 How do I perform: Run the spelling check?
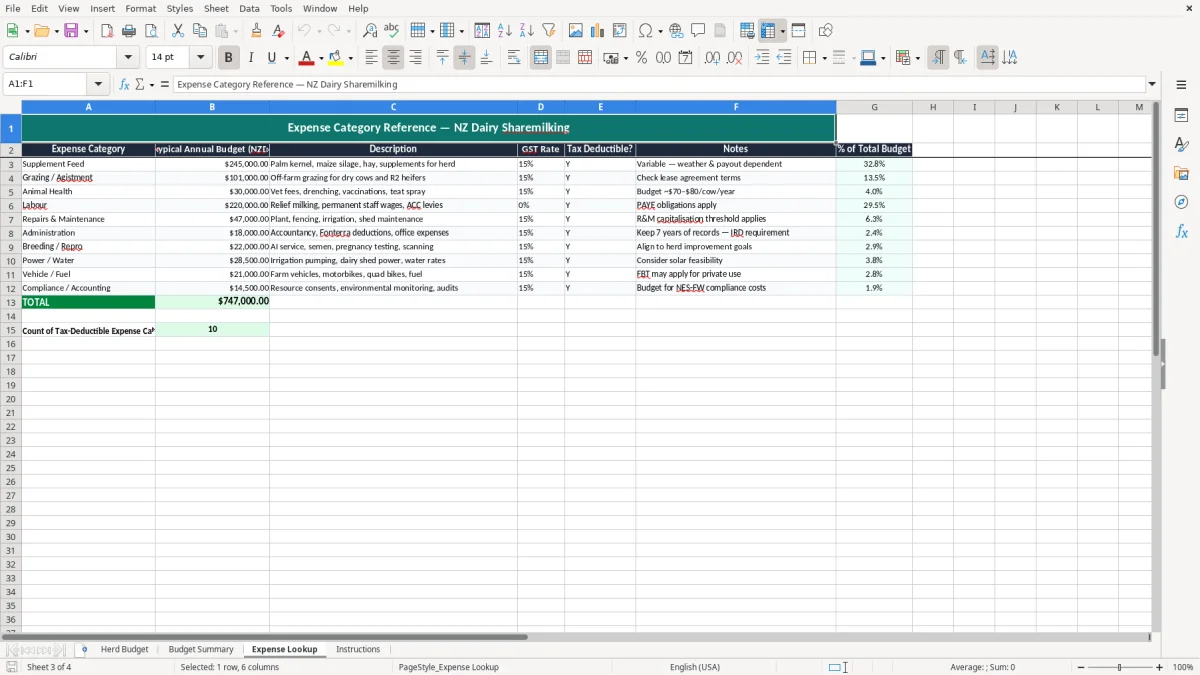392,31
